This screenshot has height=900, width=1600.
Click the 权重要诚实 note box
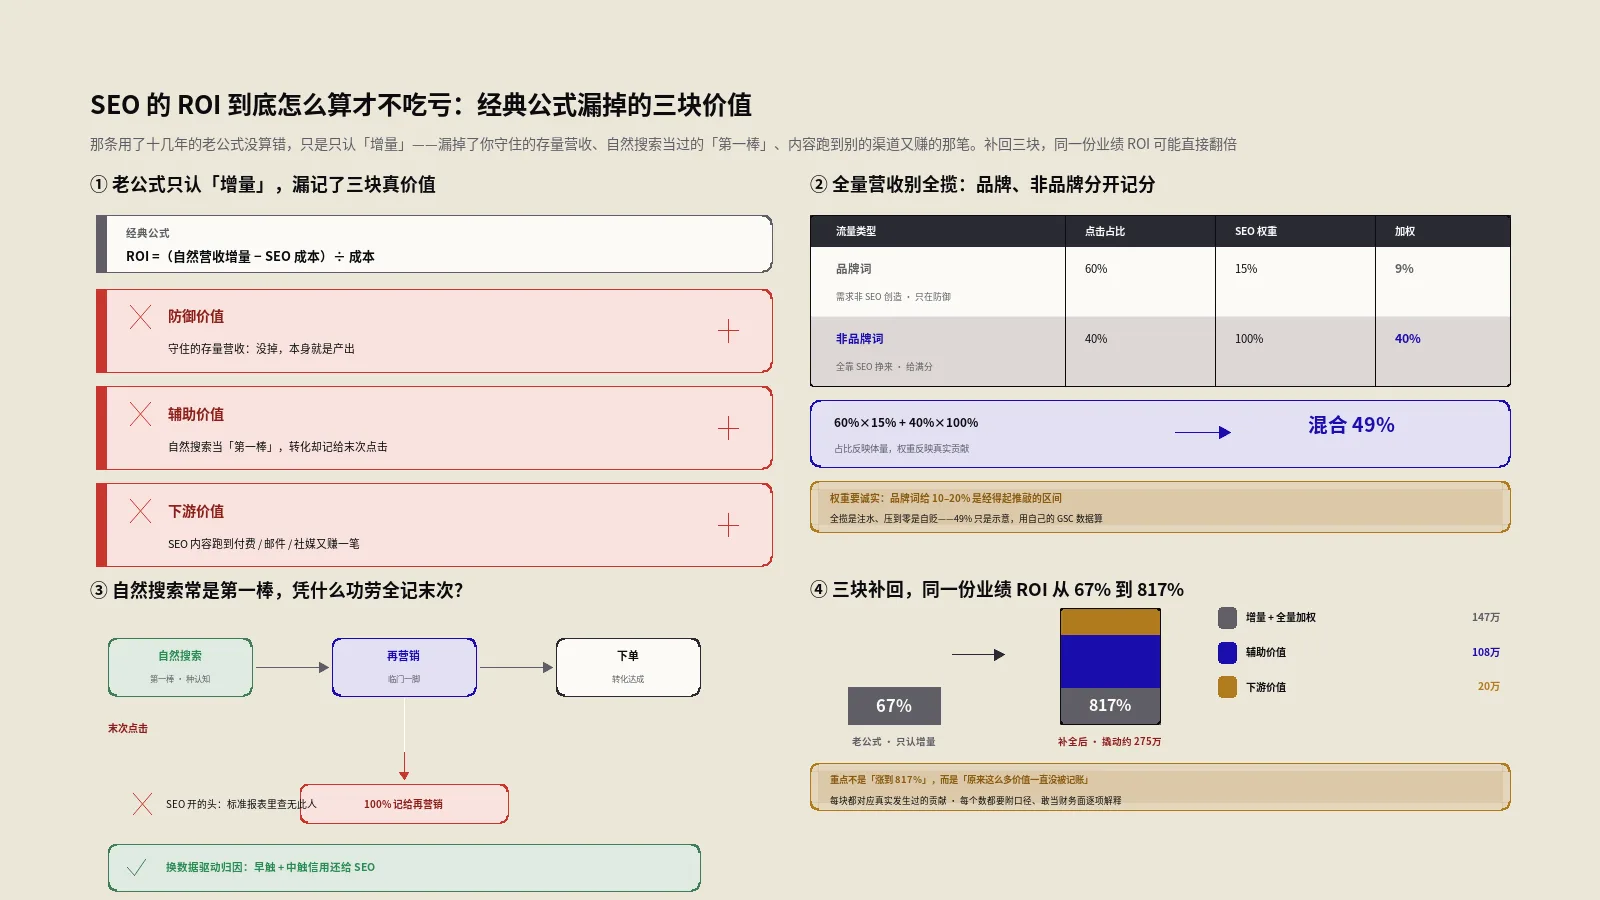click(x=1160, y=507)
